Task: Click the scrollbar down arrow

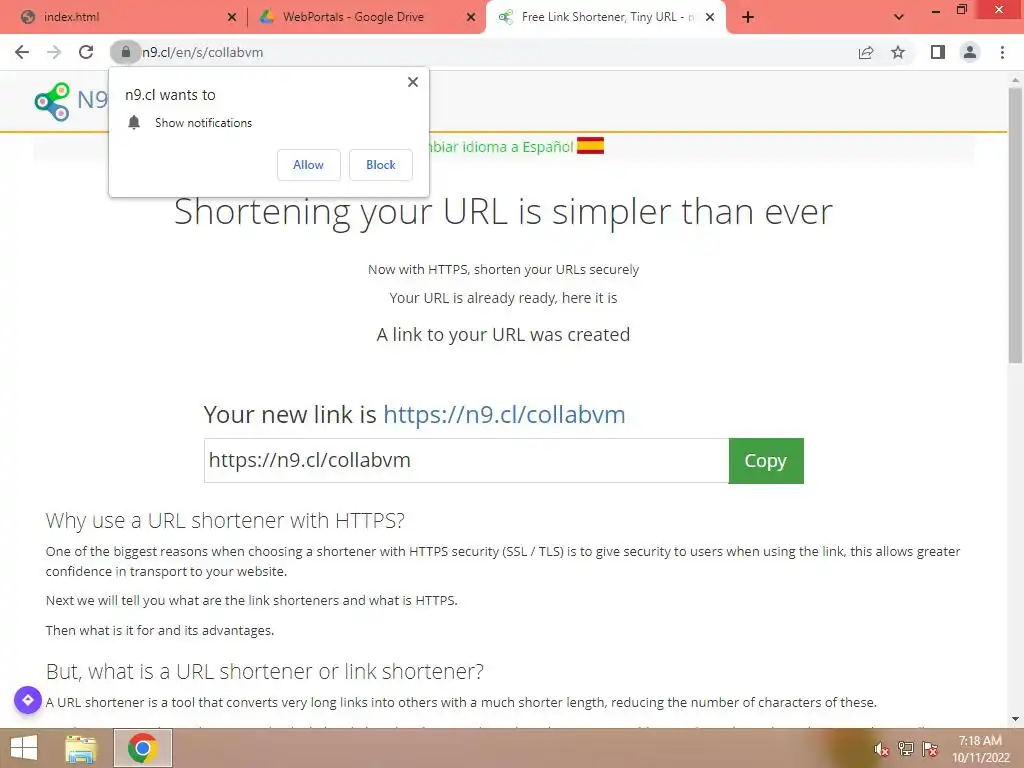Action: (x=1015, y=719)
